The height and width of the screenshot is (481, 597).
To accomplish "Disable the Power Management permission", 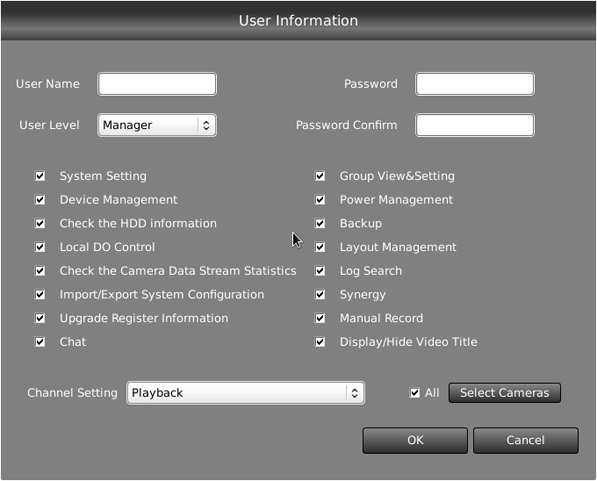I will tap(320, 200).
